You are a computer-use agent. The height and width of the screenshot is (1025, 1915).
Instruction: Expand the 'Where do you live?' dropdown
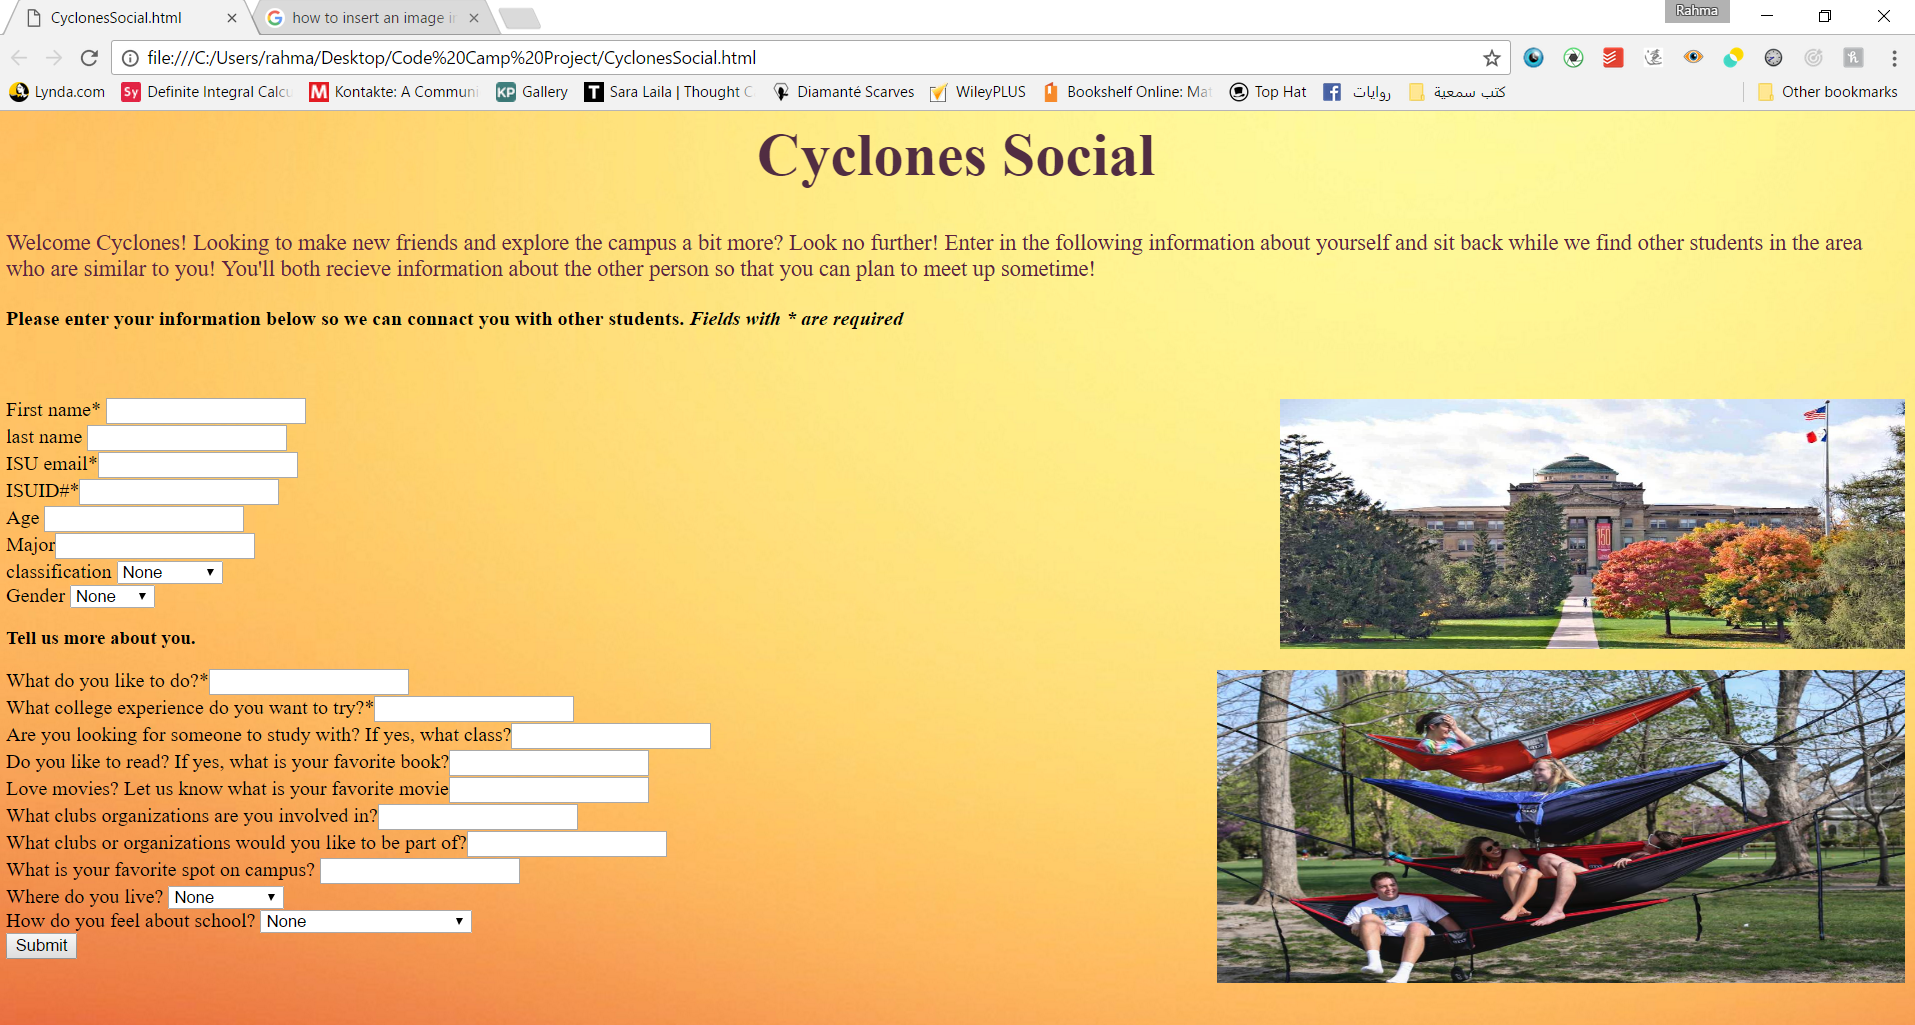click(x=224, y=897)
